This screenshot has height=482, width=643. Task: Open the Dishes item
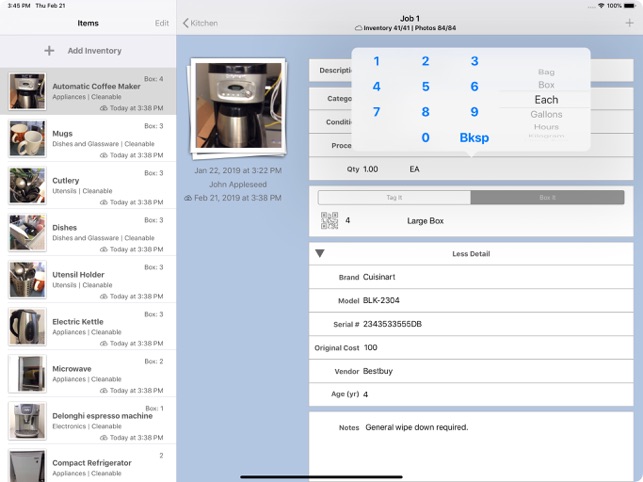coord(88,233)
